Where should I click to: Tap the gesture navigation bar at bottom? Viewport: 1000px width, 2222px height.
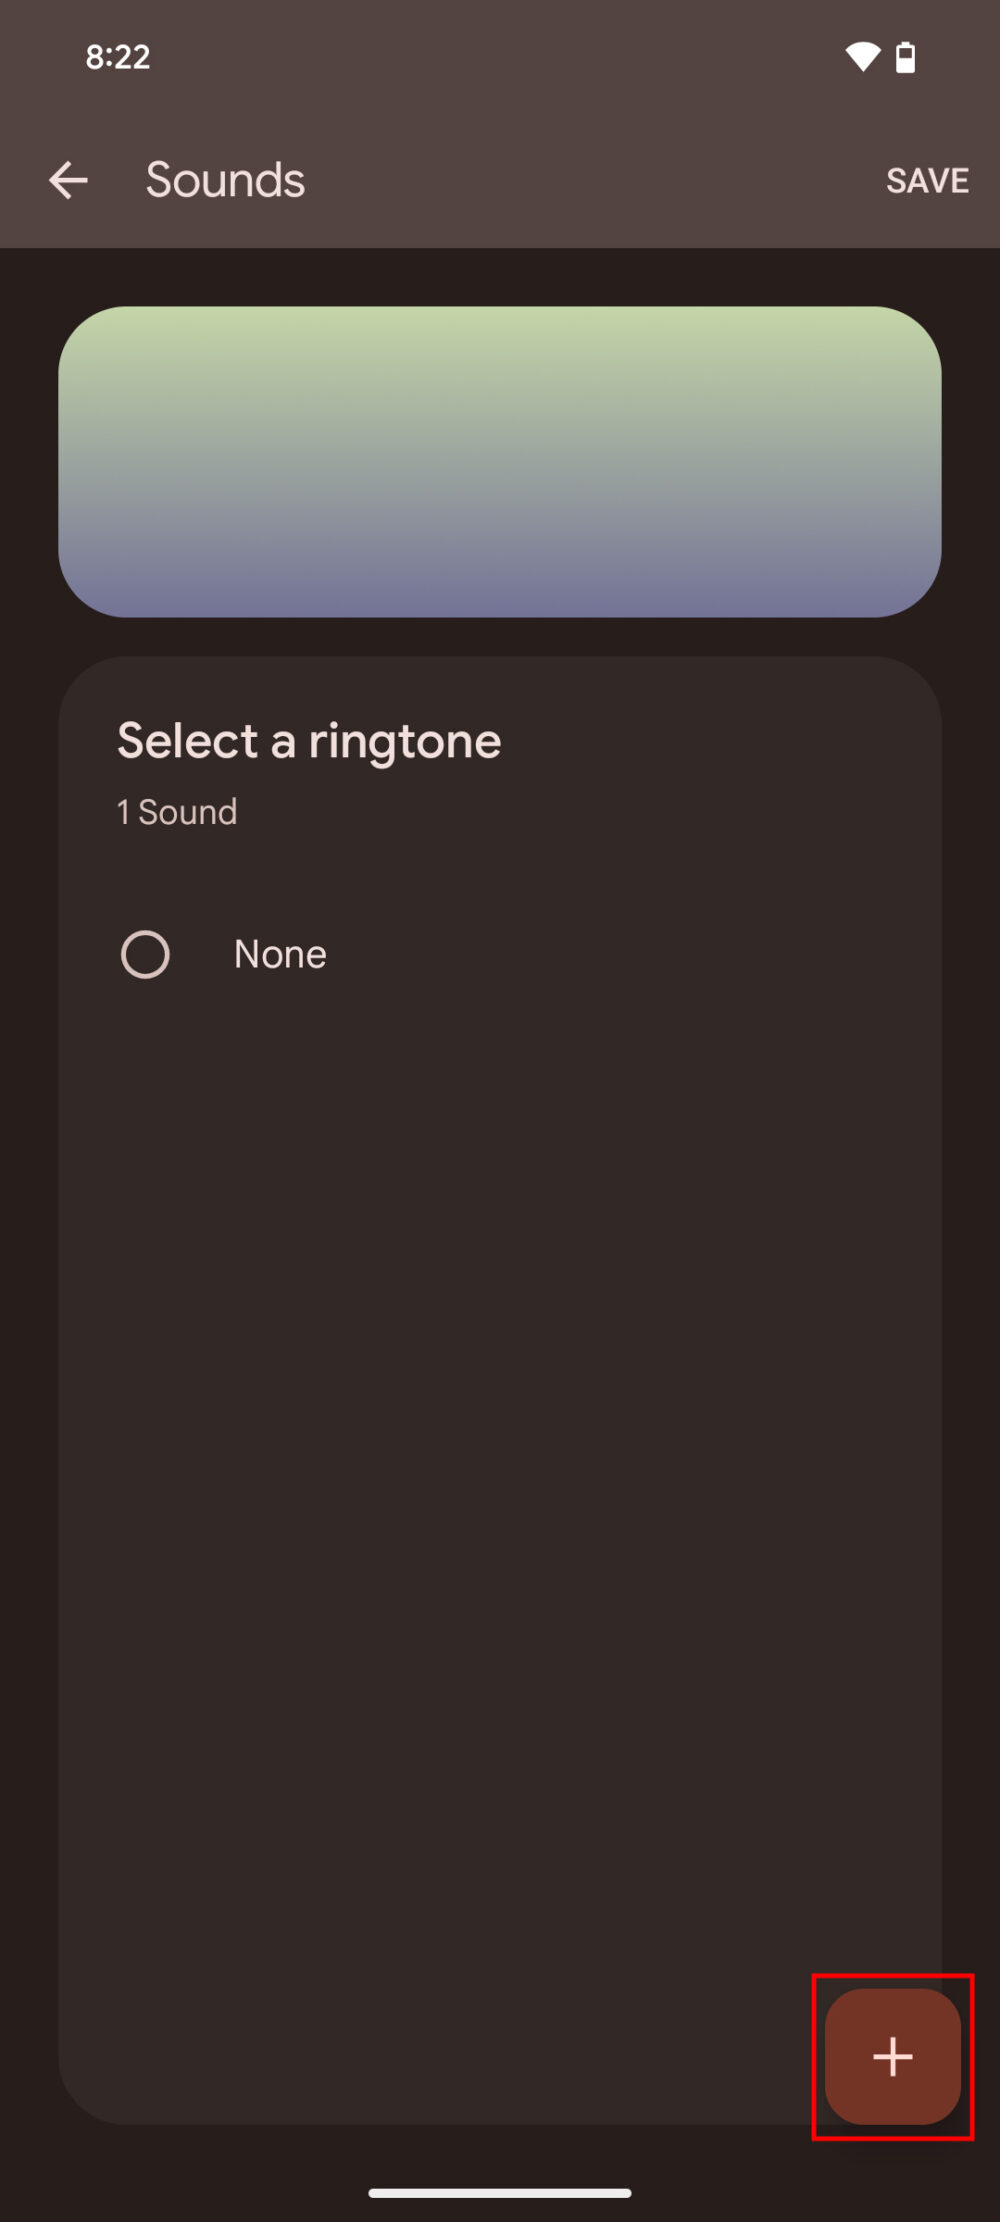point(499,2190)
